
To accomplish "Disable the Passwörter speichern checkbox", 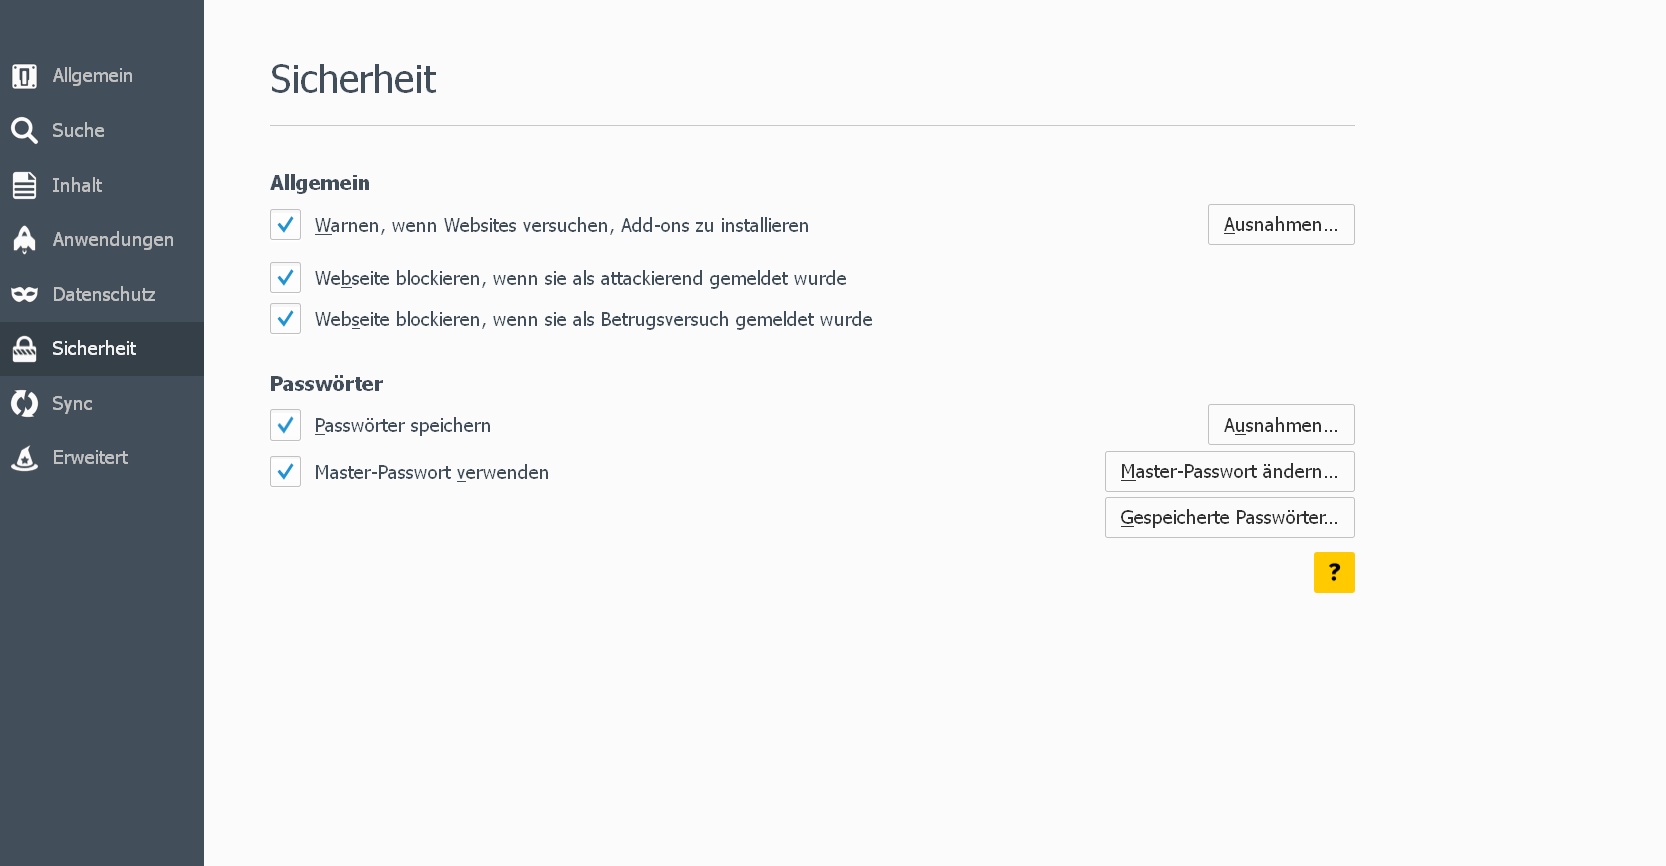I will point(286,425).
